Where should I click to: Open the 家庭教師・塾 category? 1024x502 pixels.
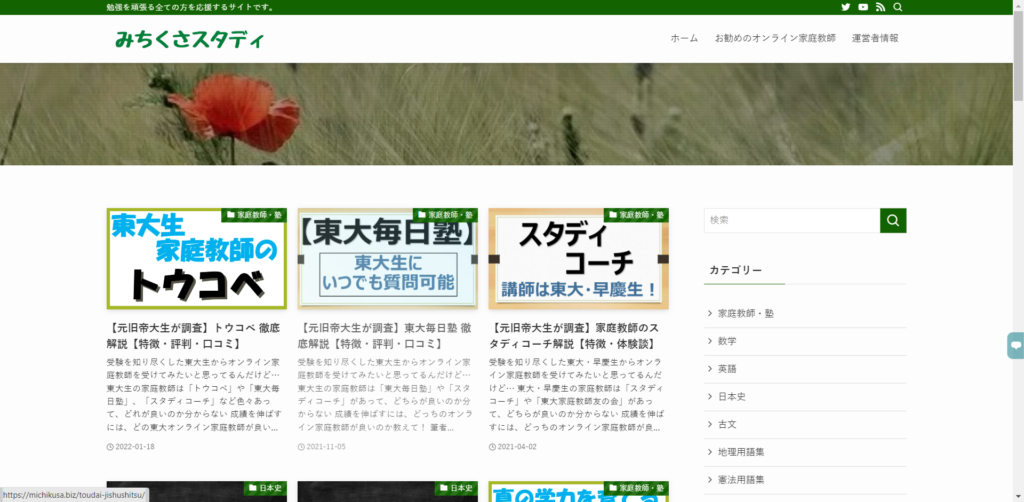point(745,313)
